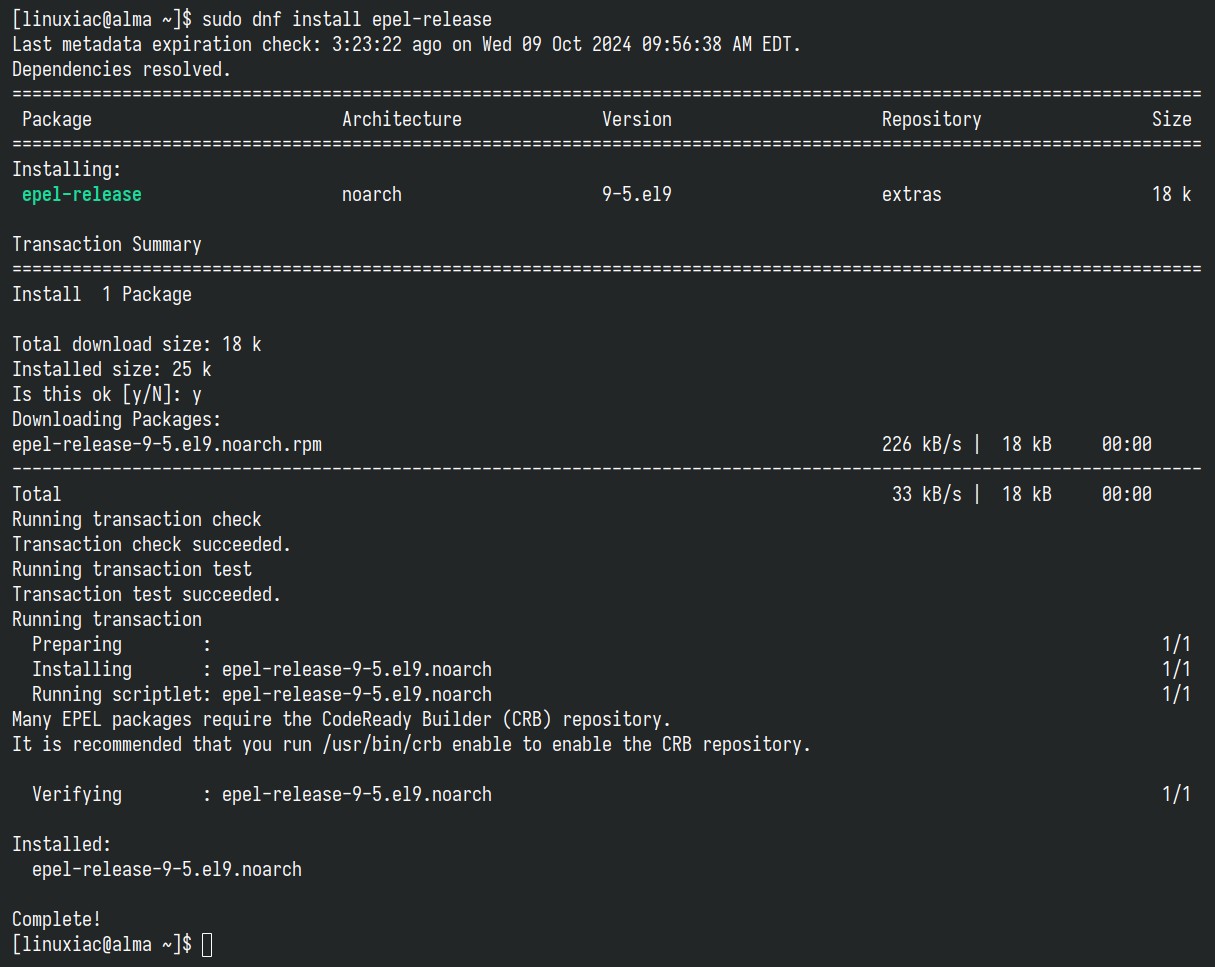1215x967 pixels.
Task: Click the 'Version' column header
Action: coord(637,119)
